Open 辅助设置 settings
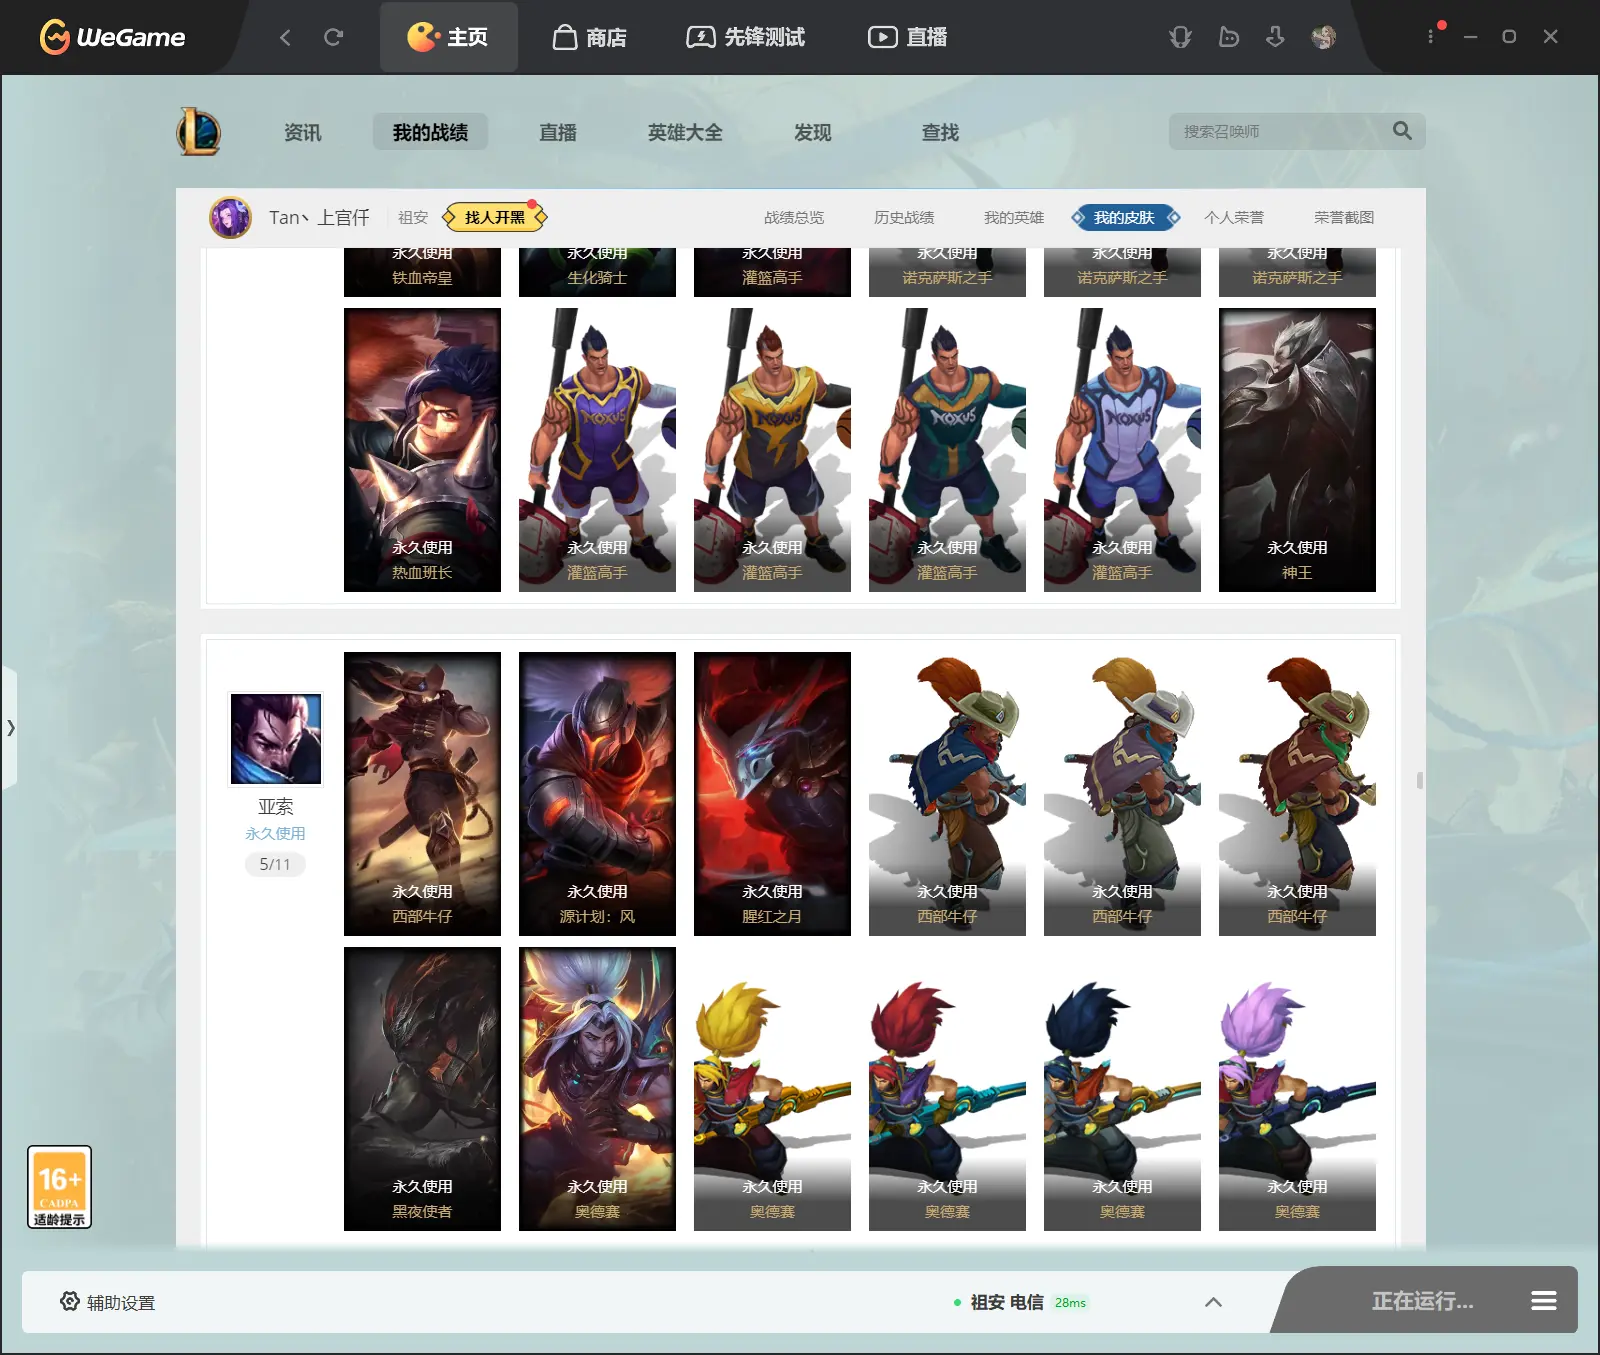The width and height of the screenshot is (1600, 1355). coord(108,1302)
